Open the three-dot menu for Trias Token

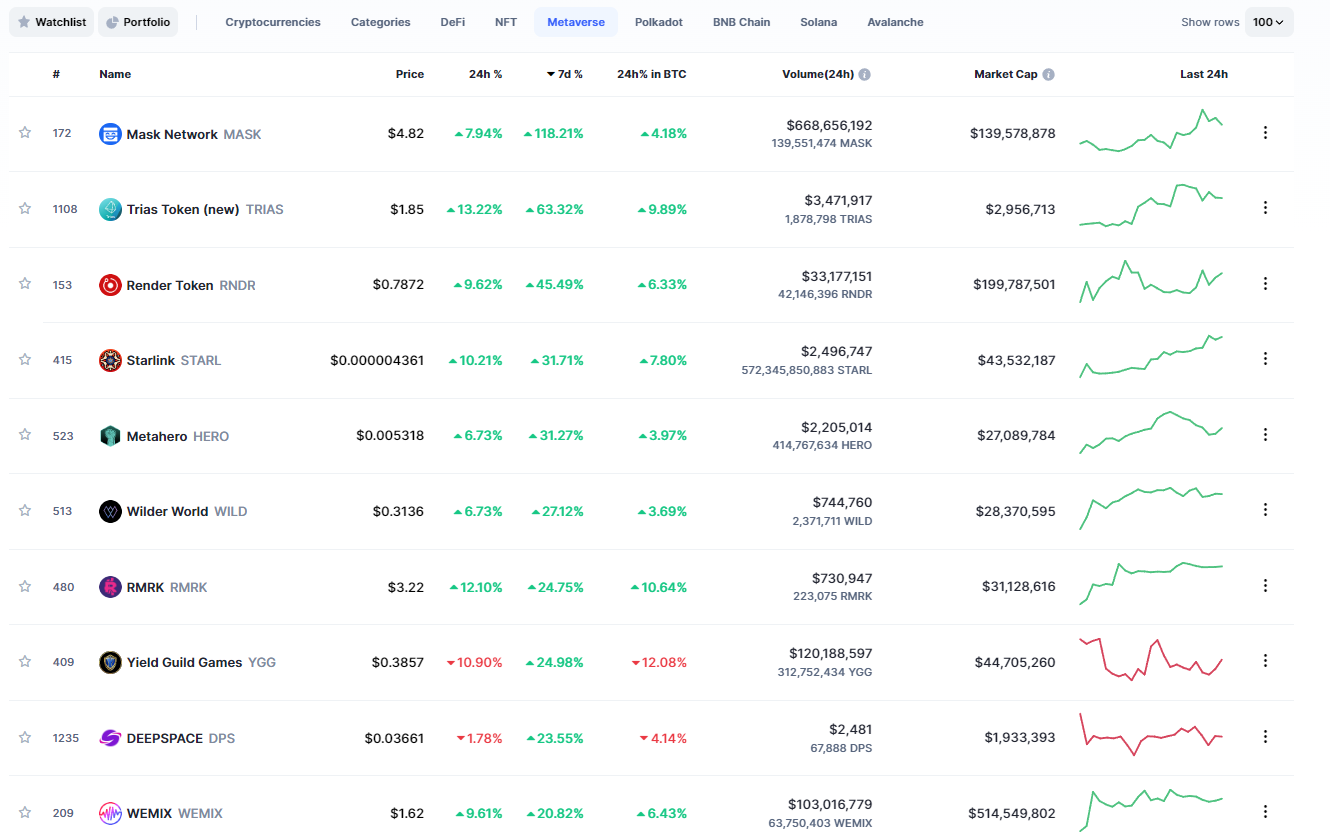(x=1265, y=208)
